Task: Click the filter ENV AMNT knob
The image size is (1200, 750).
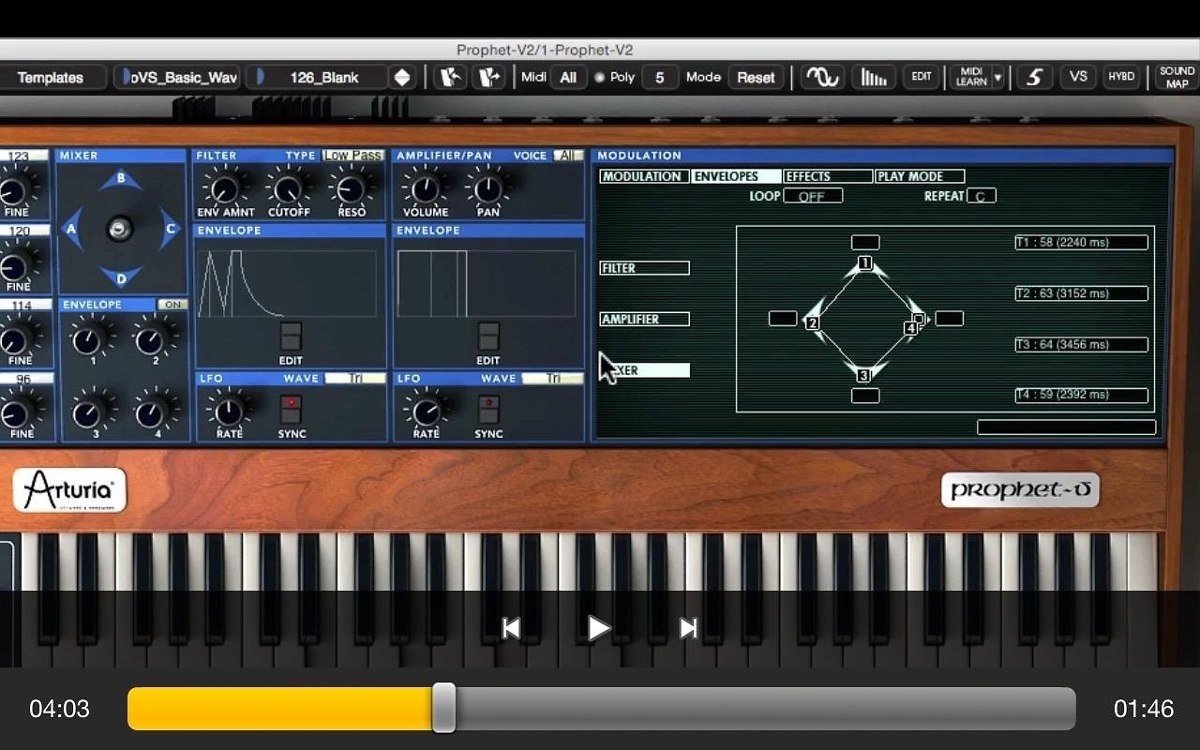Action: [x=226, y=187]
